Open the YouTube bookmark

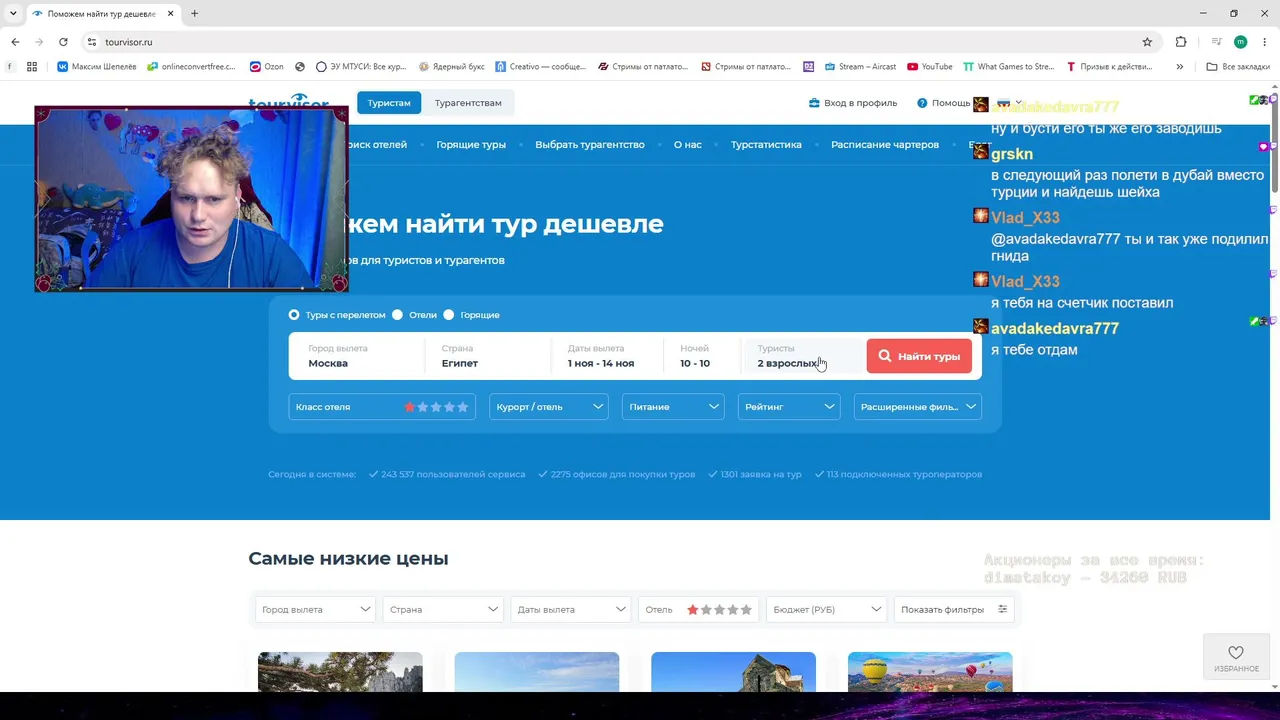point(930,67)
